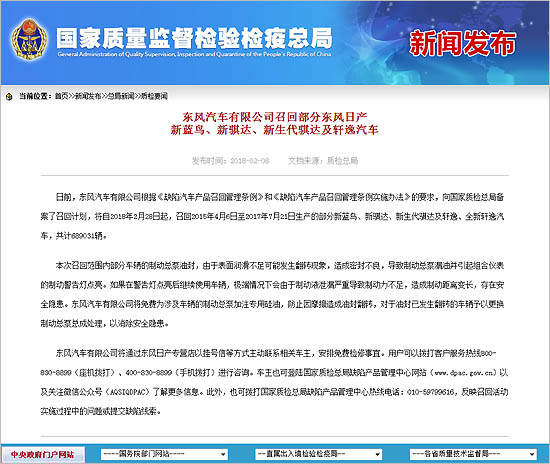Click the 400-830-8899 mobile hotline text
The image size is (550, 464).
point(148,373)
